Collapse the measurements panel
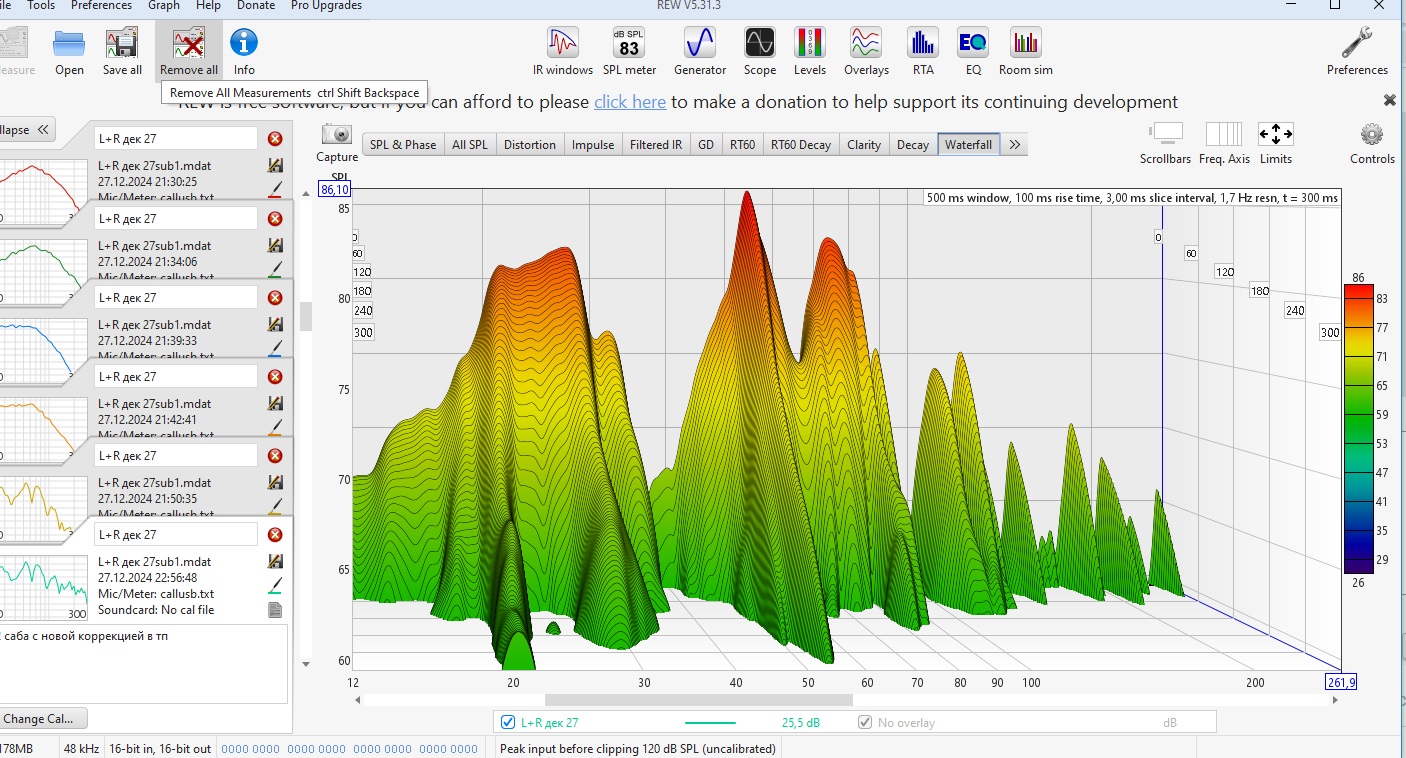This screenshot has height=758, width=1406. click(x=26, y=130)
